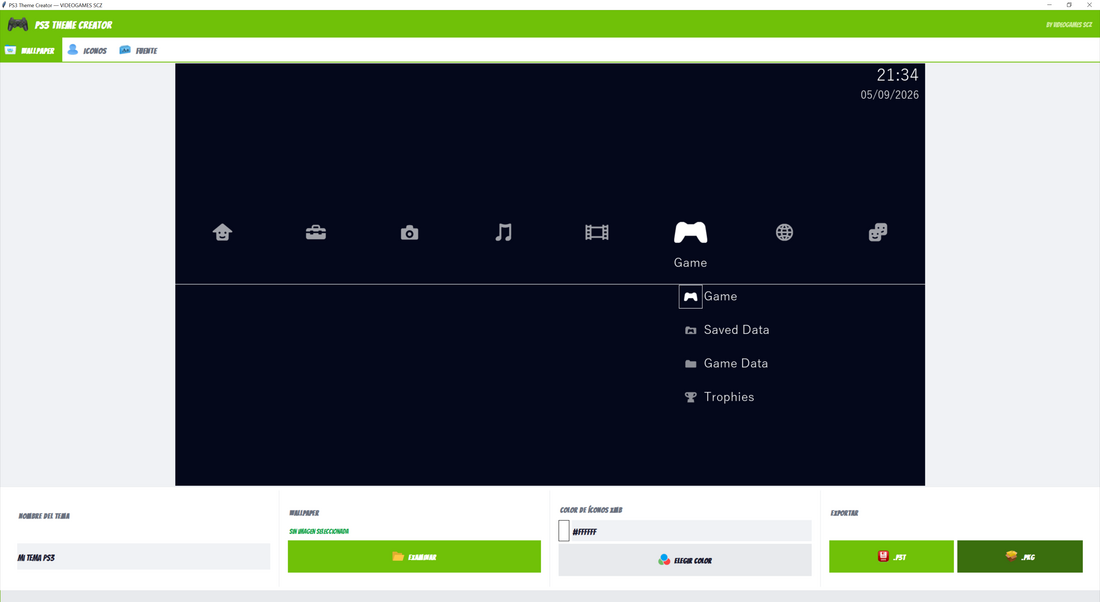Image resolution: width=1100 pixels, height=602 pixels.
Task: Click Examinar to browse for wallpaper
Action: pos(414,556)
